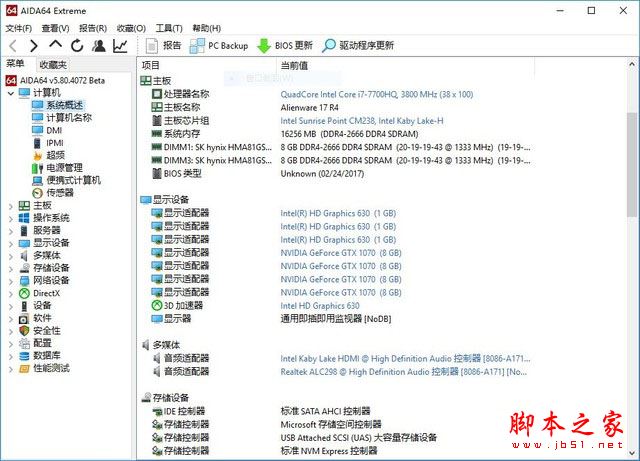This screenshot has width=640, height=461.
Task: Expand the 服务器 tree node
Action: [11, 231]
